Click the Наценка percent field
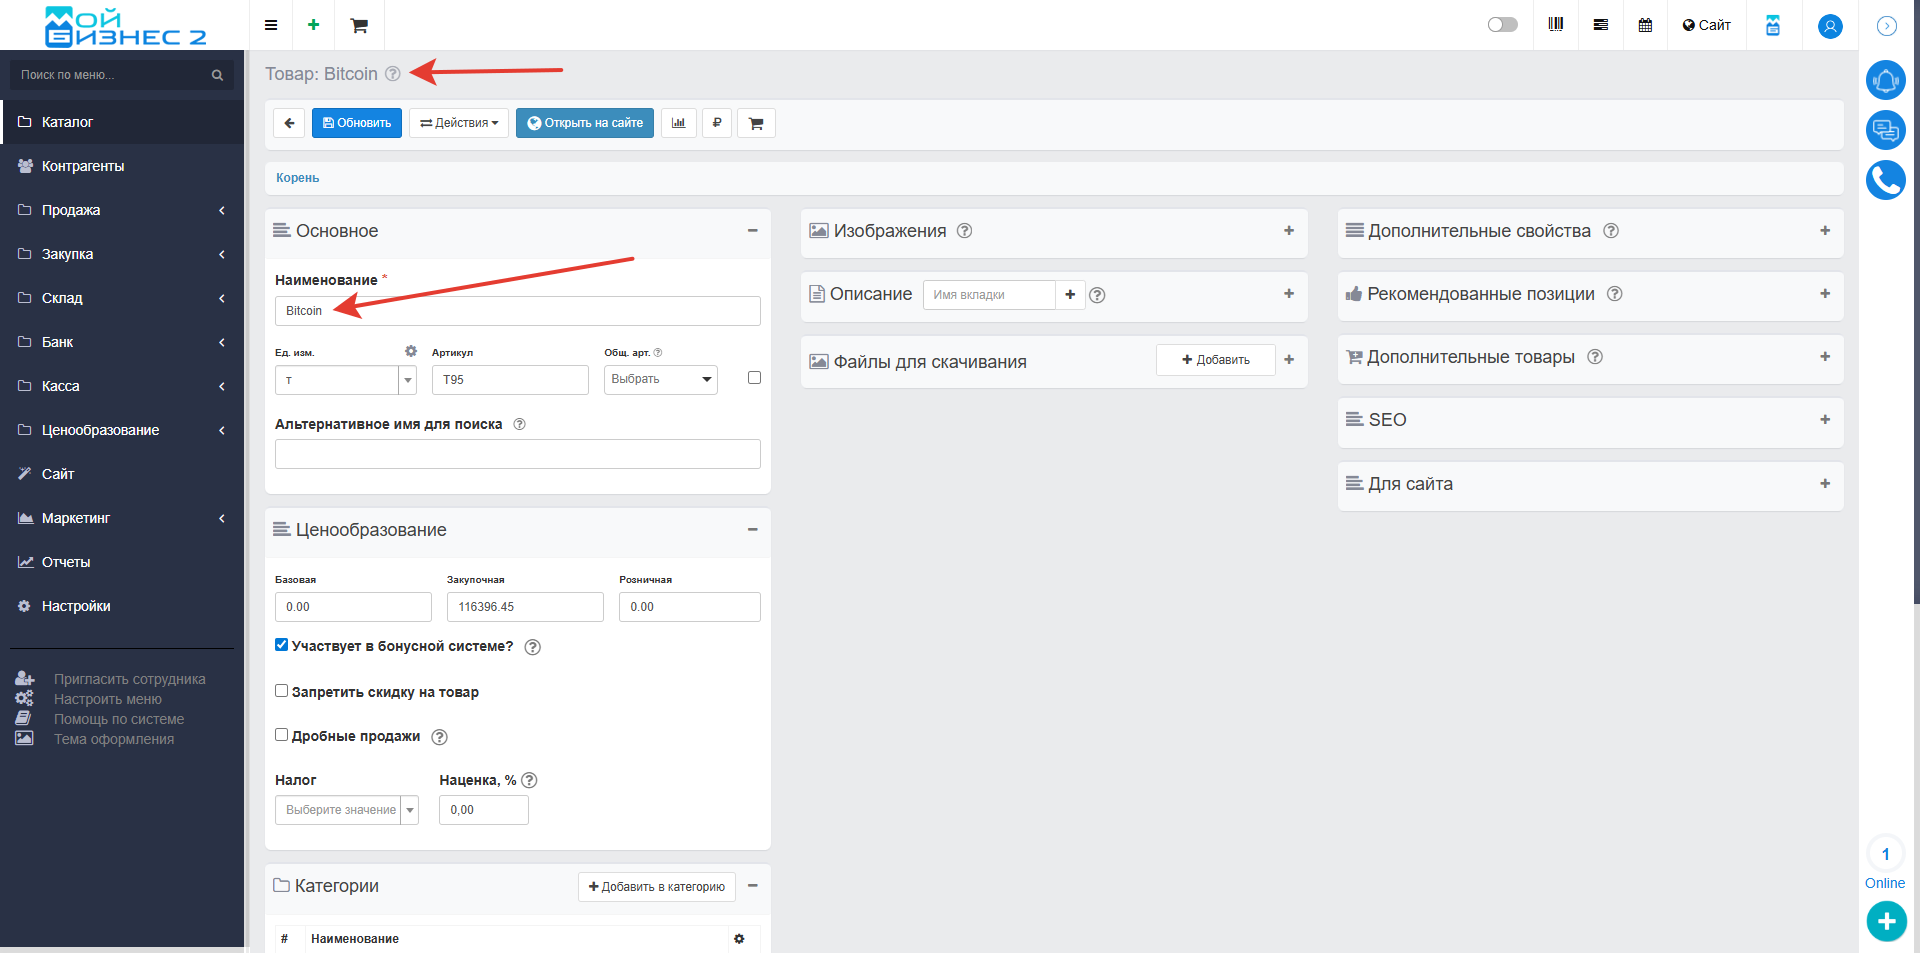Image resolution: width=1920 pixels, height=953 pixels. pyautogui.click(x=484, y=810)
